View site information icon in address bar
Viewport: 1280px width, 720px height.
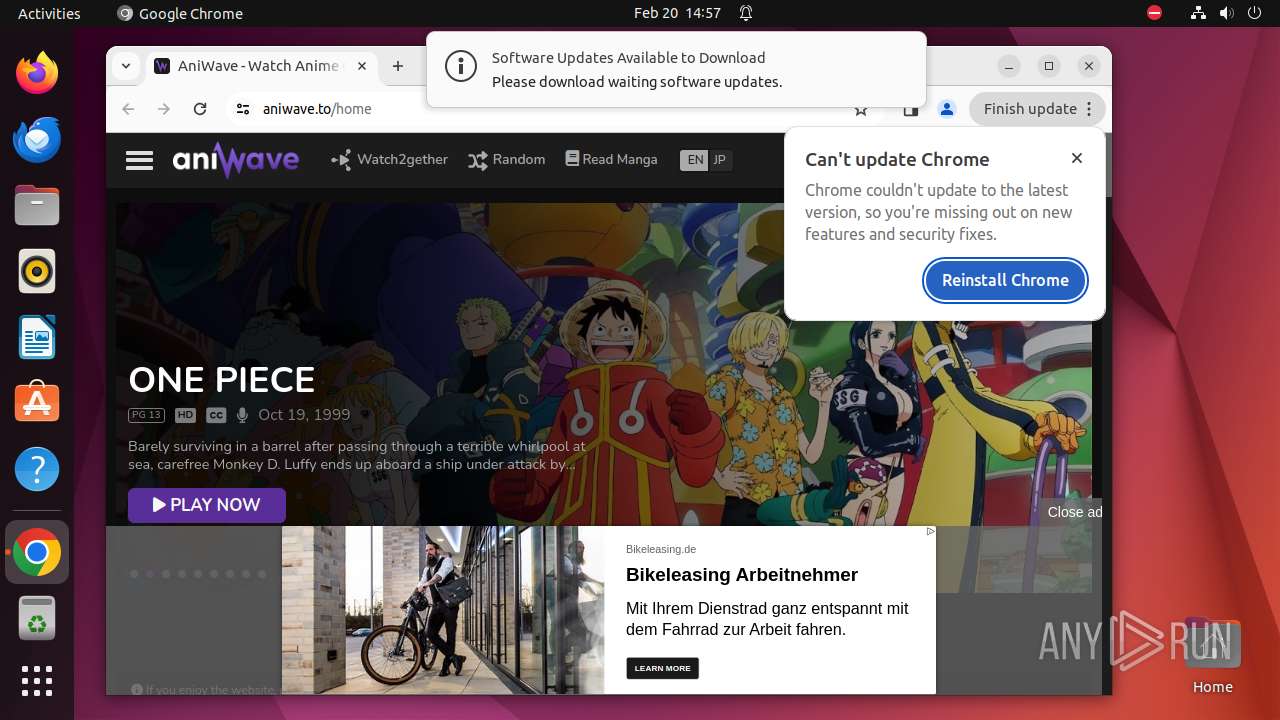tap(243, 109)
